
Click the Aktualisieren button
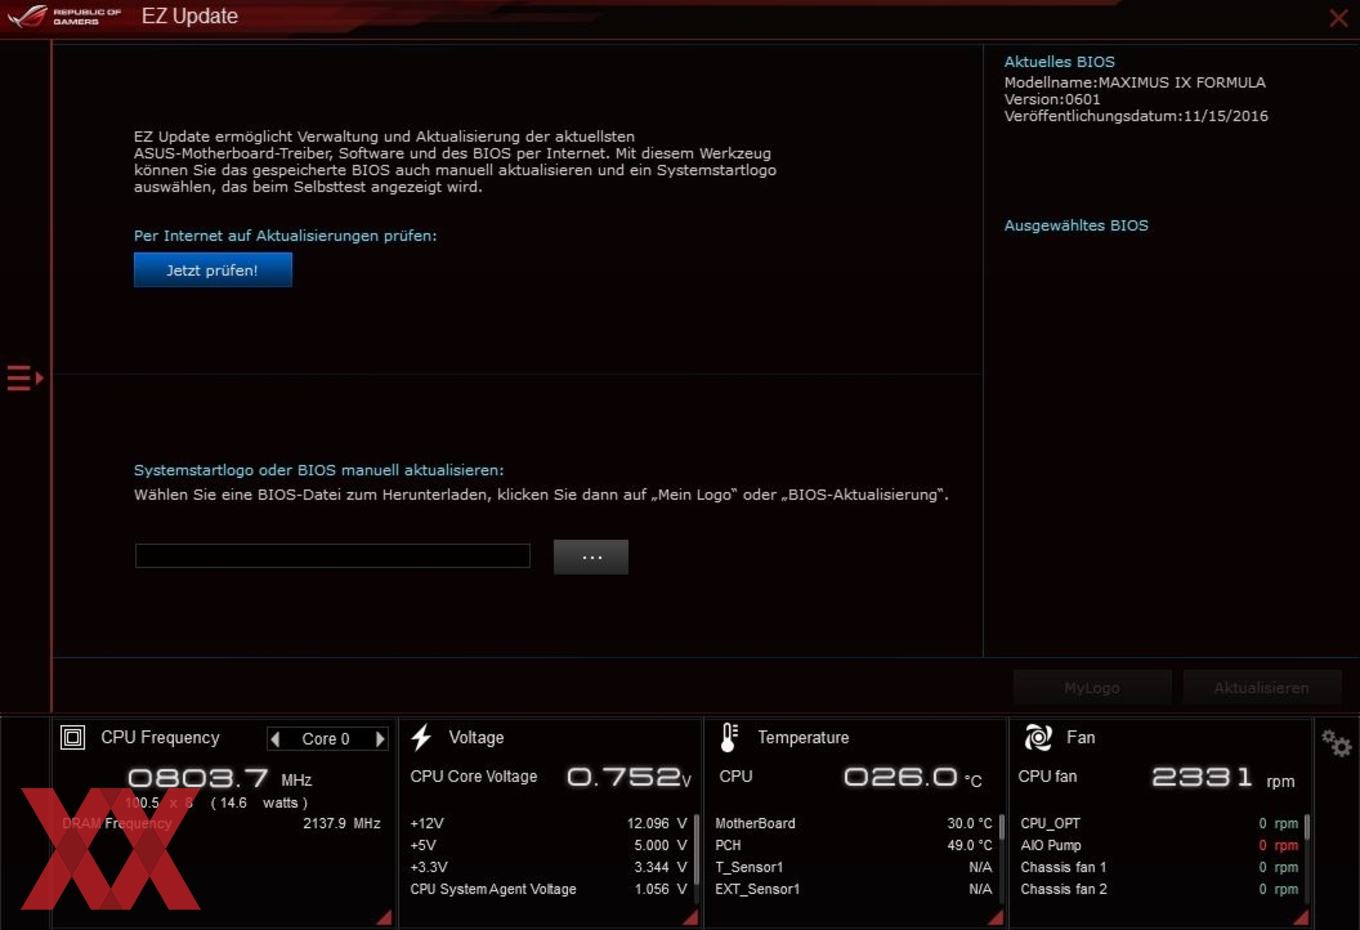pyautogui.click(x=1261, y=688)
